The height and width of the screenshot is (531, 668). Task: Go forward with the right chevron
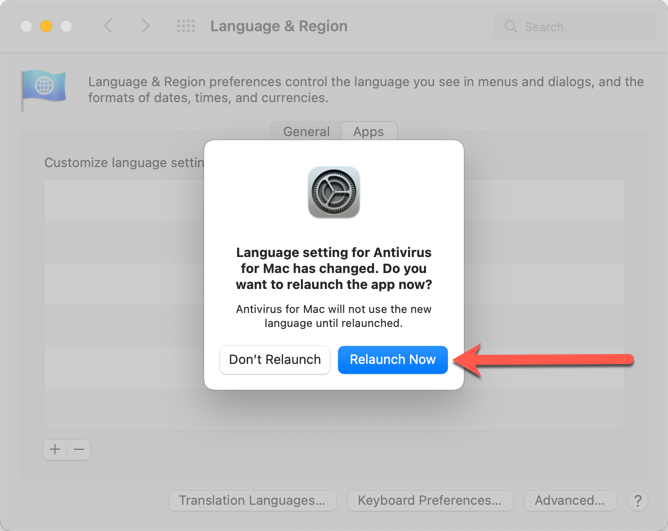tap(145, 26)
